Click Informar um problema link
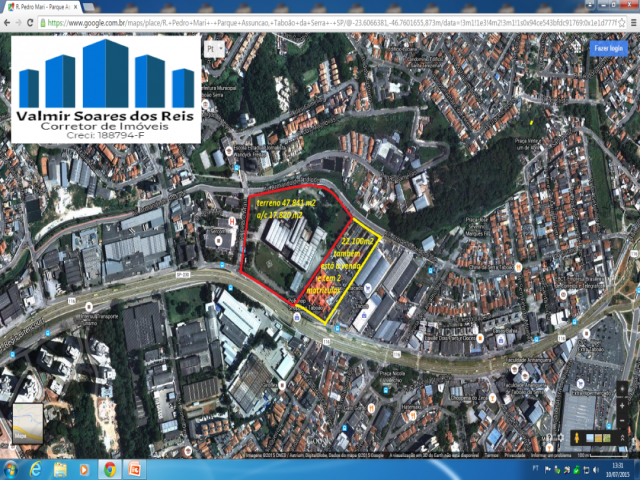 click(551, 455)
